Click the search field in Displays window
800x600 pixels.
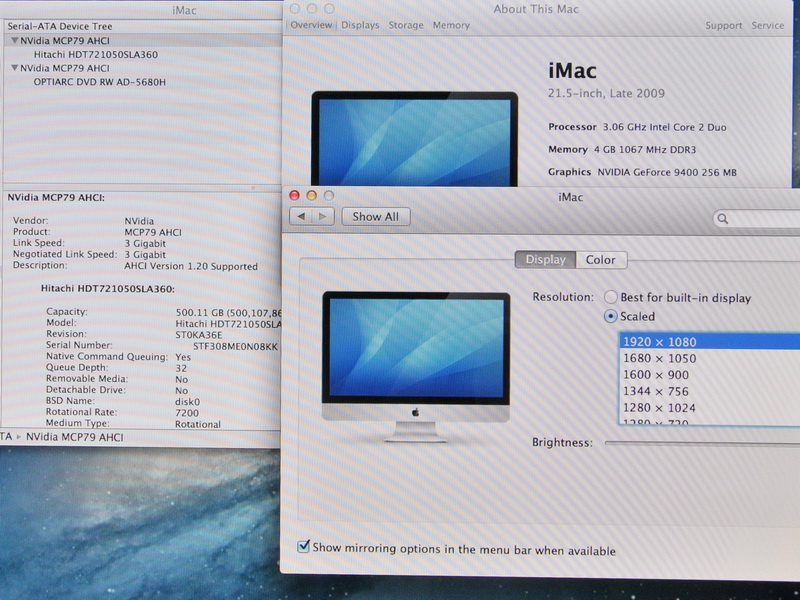click(x=757, y=219)
